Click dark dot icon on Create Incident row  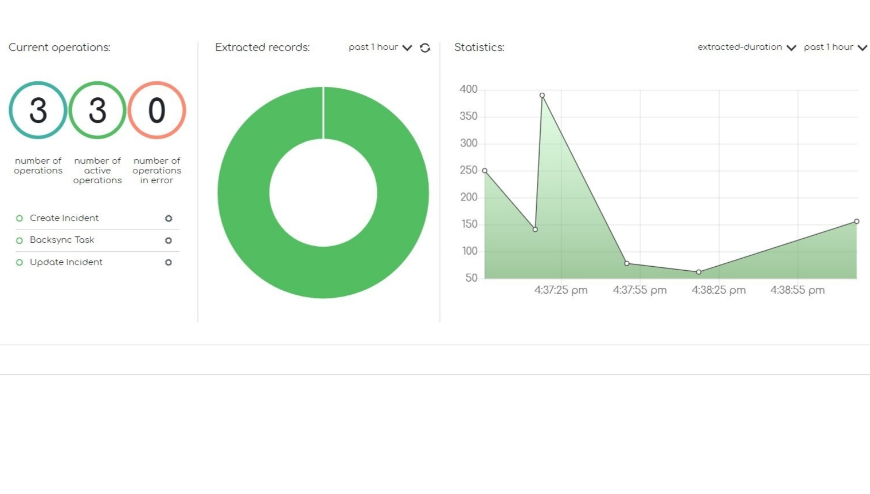169,219
